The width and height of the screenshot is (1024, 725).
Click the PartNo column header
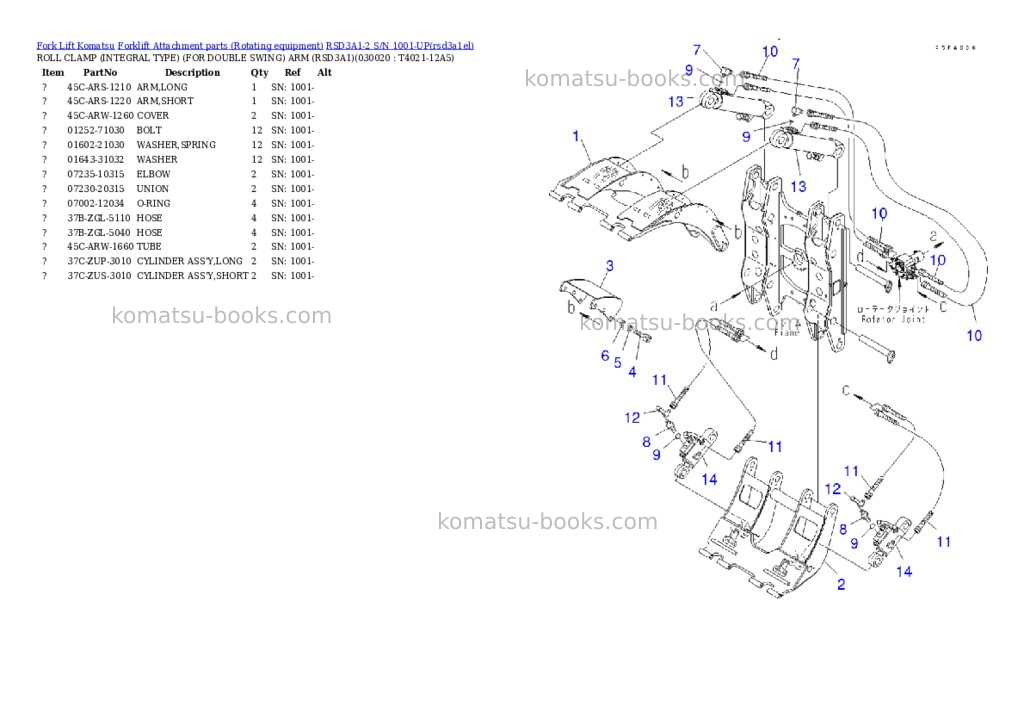click(100, 72)
